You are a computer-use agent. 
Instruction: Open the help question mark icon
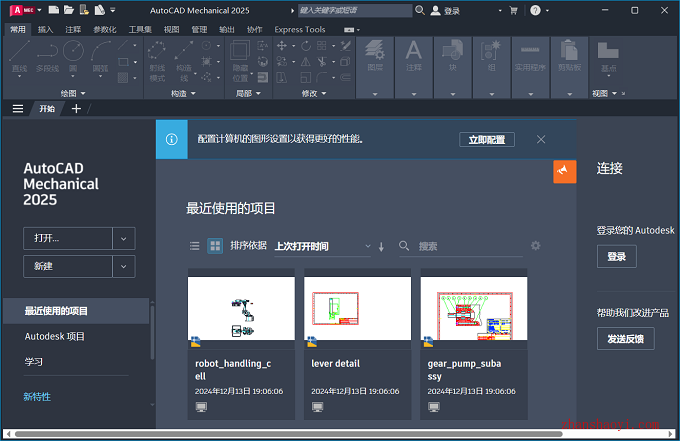535,10
